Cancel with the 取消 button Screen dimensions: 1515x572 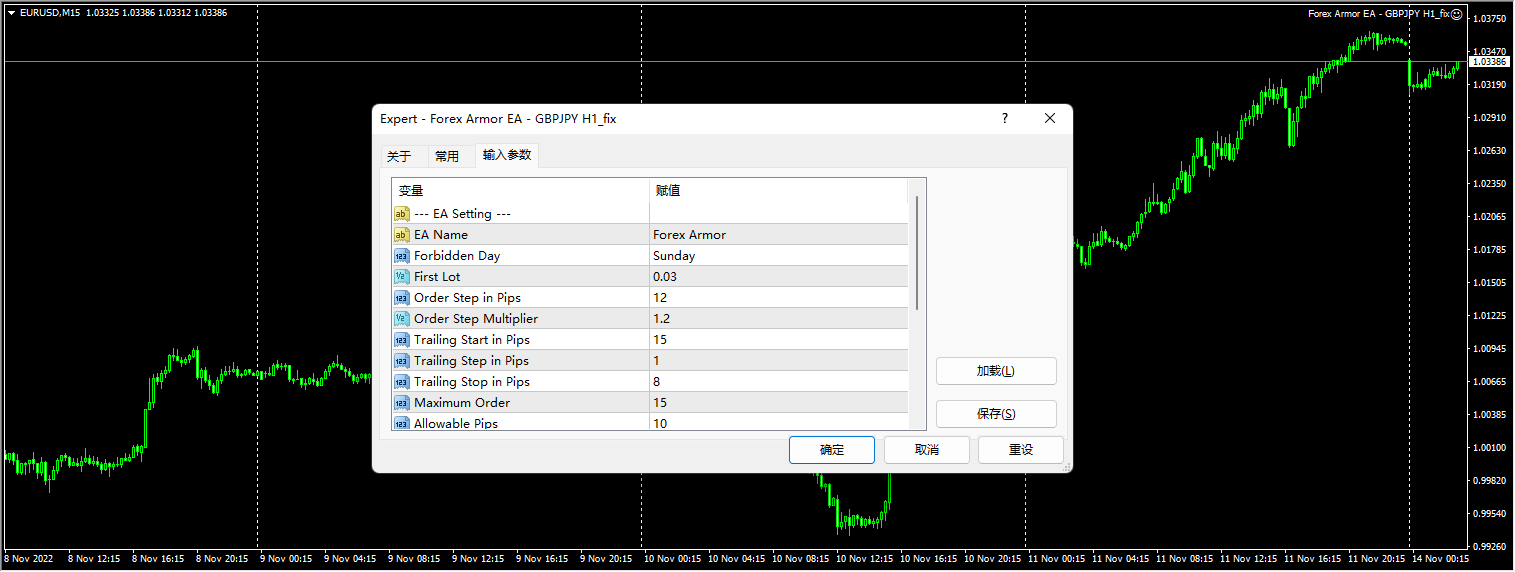927,450
